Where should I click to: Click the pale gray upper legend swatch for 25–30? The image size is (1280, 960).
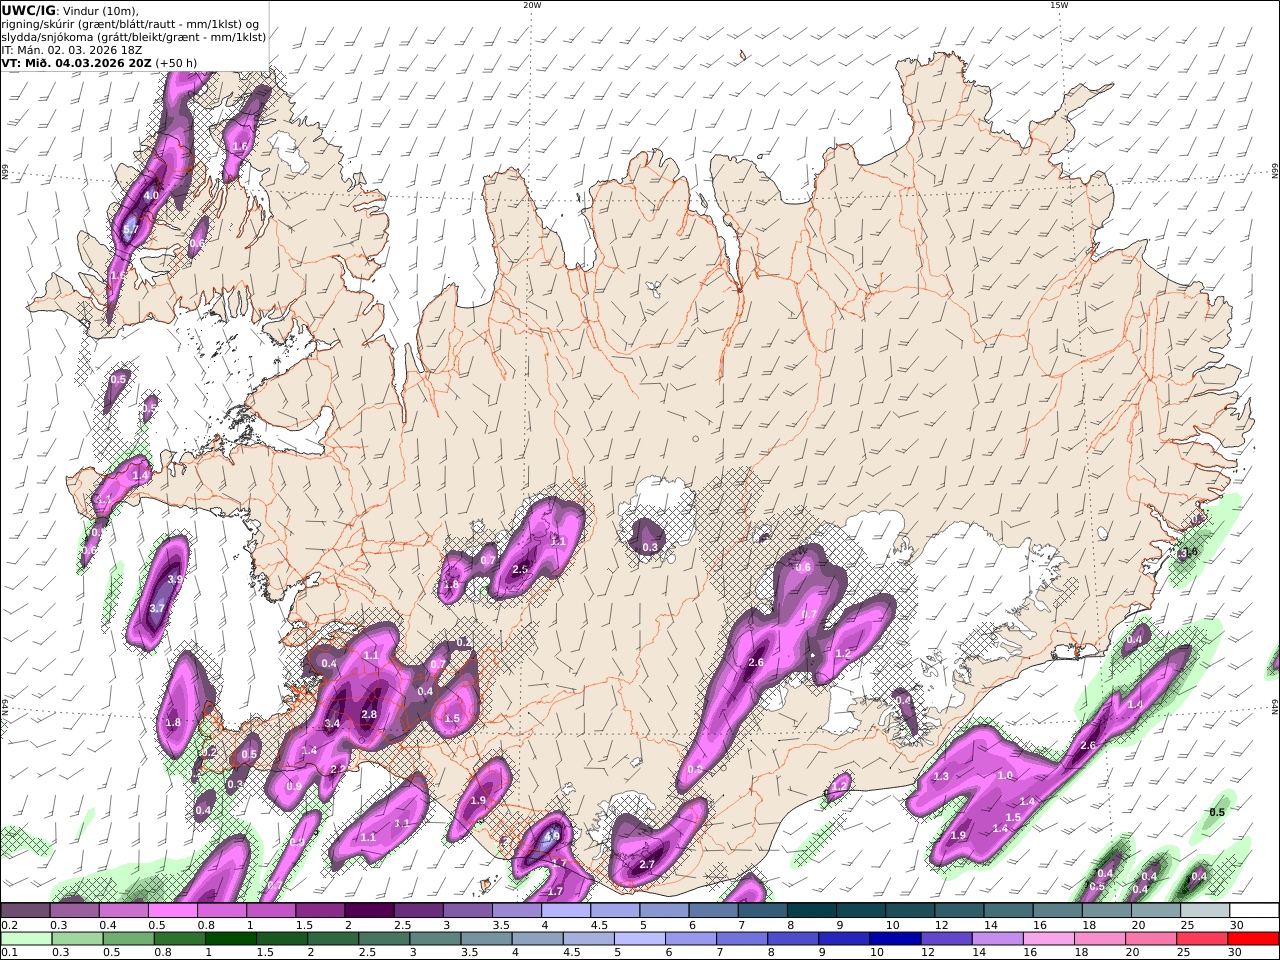point(1205,910)
